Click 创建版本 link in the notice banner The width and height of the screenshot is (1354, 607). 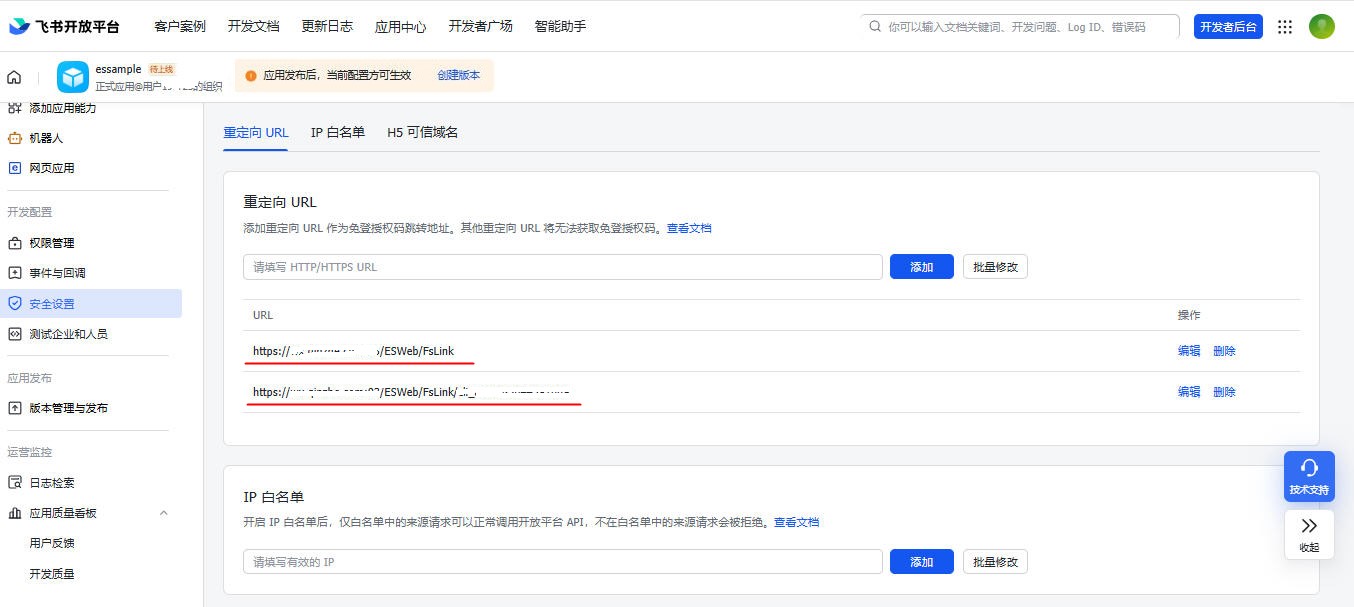coord(458,75)
